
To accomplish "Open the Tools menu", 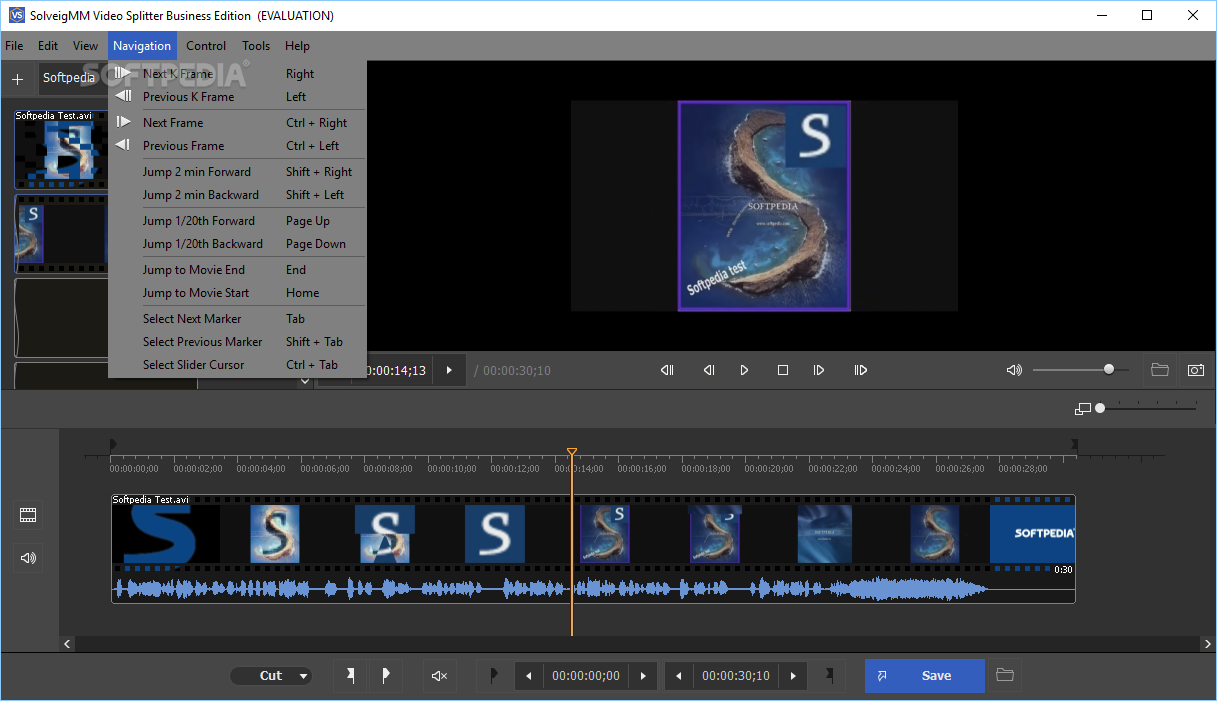I will click(x=256, y=46).
